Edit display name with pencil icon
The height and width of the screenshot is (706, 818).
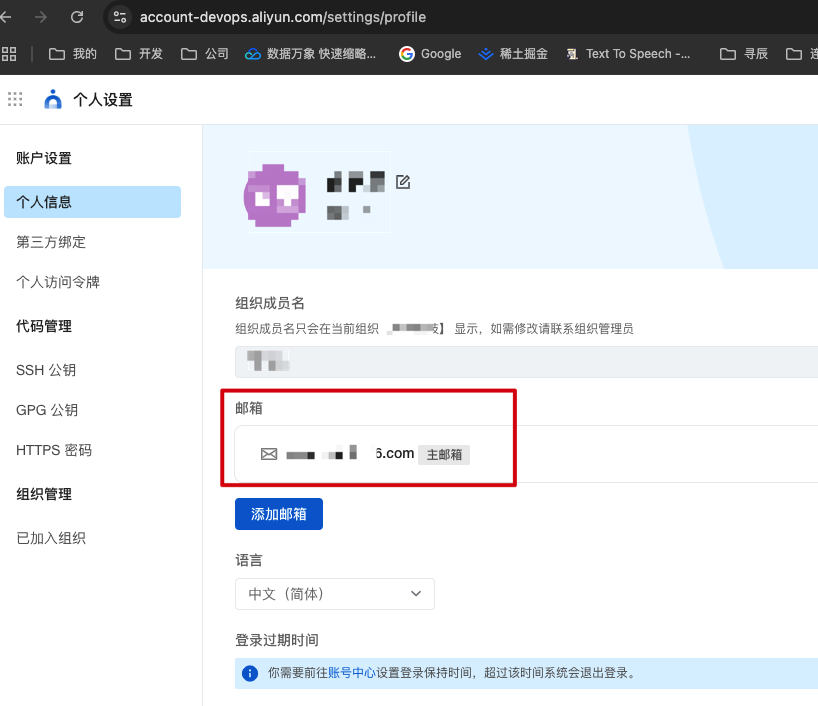(403, 182)
